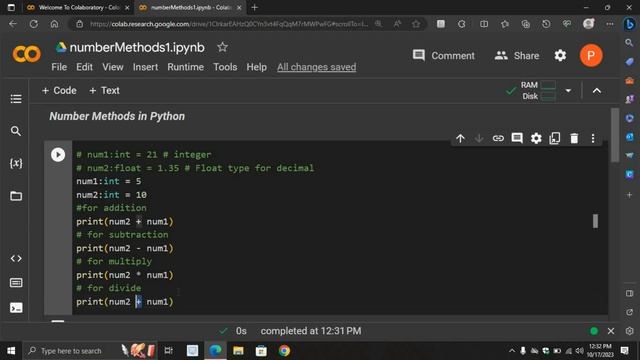Close the status bar with X

click(611, 331)
